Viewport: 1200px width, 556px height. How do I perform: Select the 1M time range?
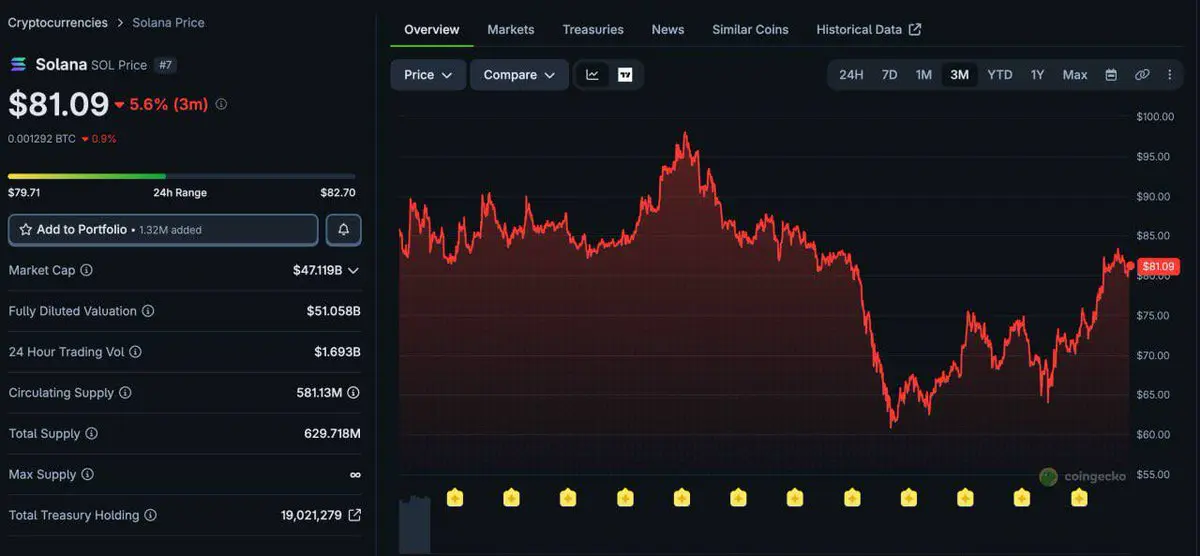click(x=923, y=75)
